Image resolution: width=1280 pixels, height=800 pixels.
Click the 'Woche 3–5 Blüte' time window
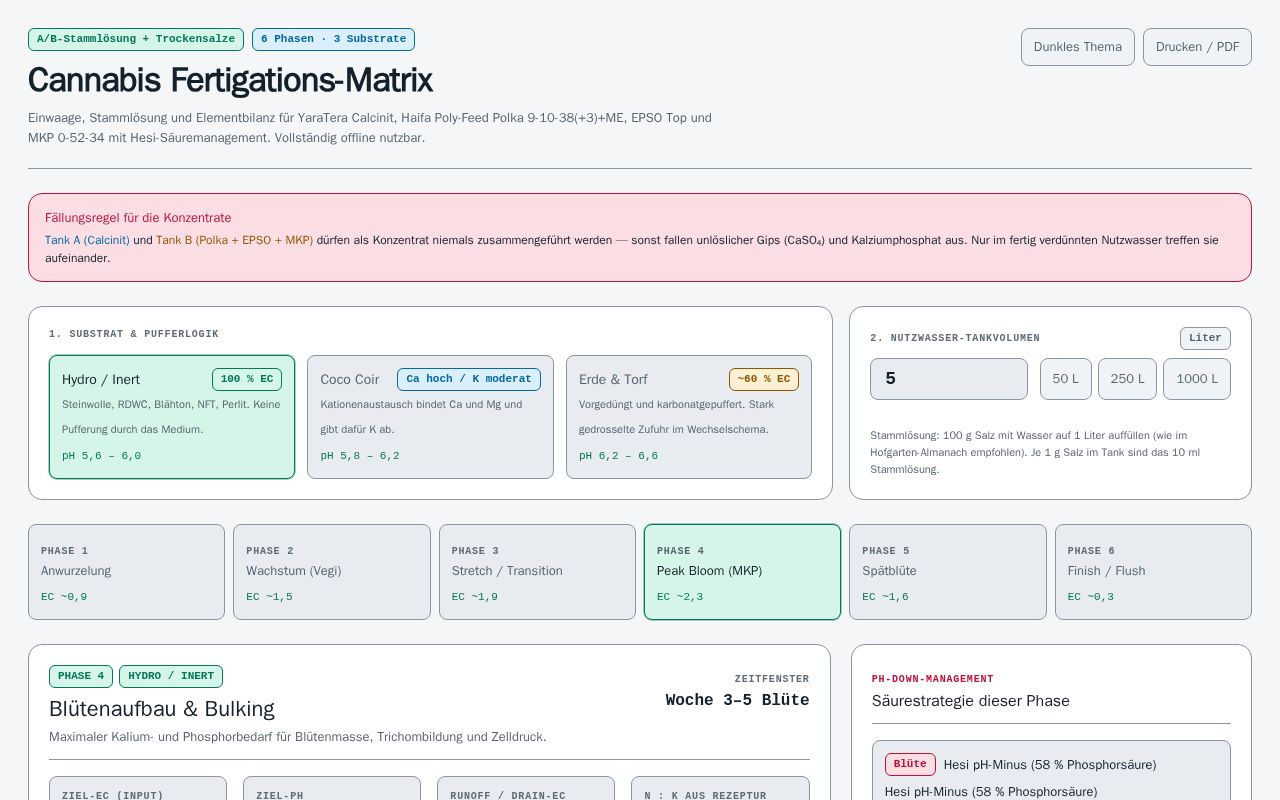pos(737,700)
